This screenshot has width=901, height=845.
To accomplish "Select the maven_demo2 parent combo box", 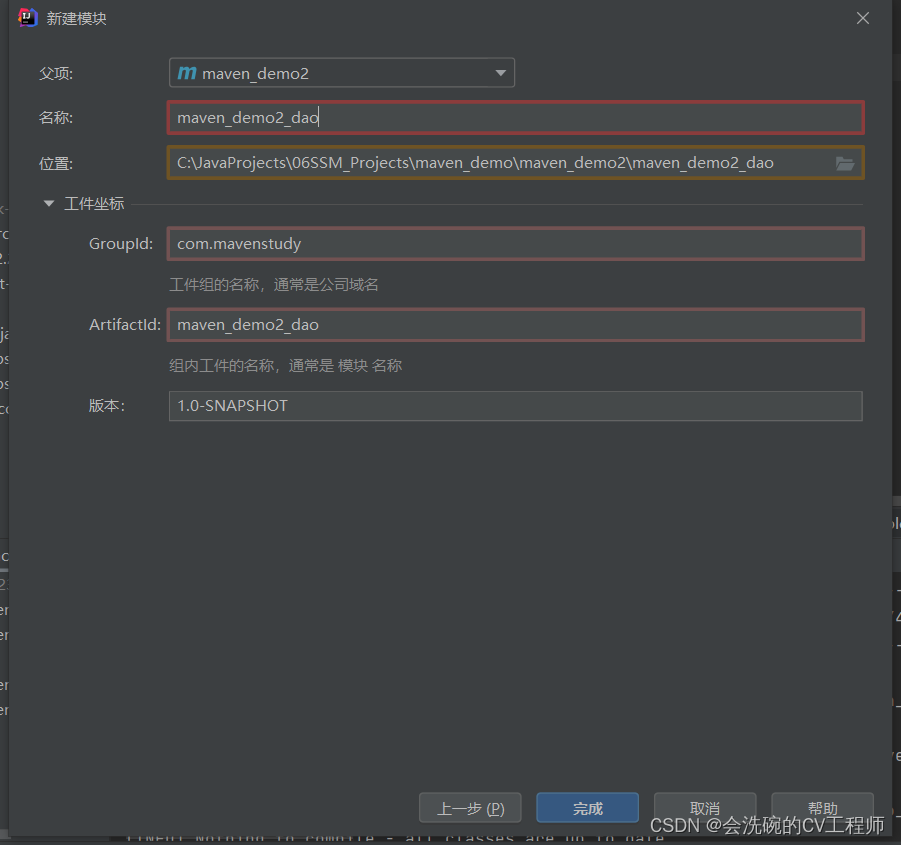I will pyautogui.click(x=340, y=73).
